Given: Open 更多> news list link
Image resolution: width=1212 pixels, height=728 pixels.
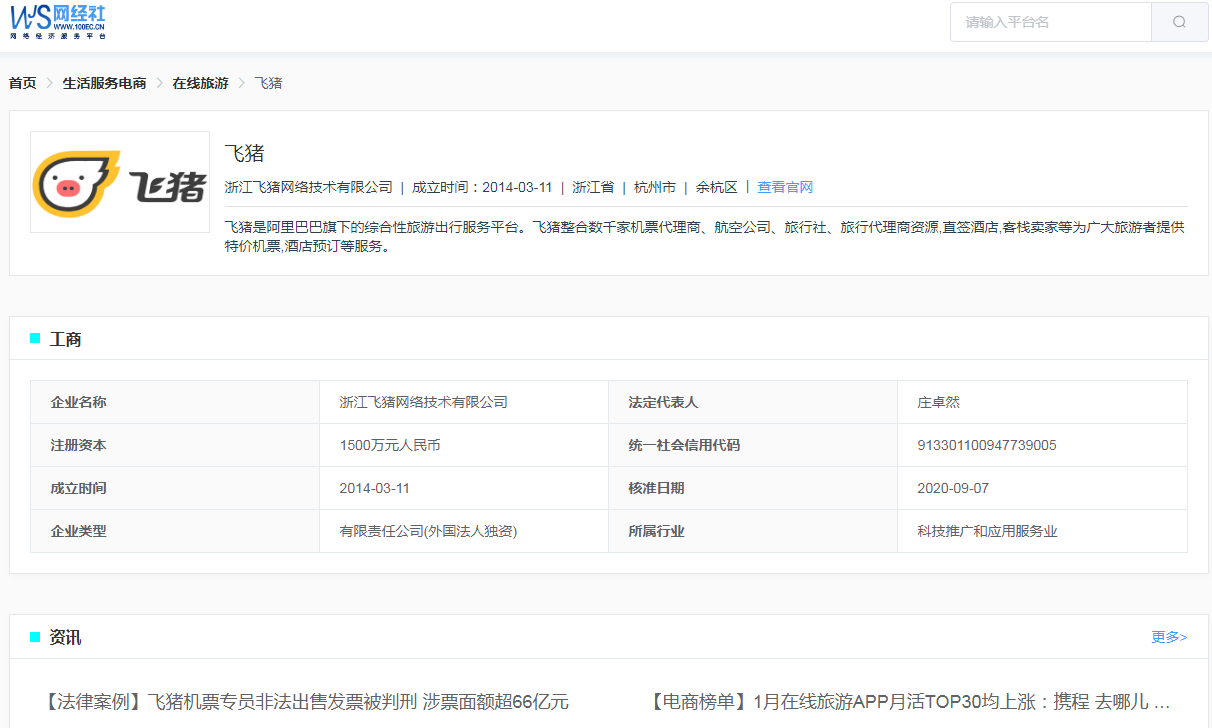Looking at the screenshot, I should 1168,637.
